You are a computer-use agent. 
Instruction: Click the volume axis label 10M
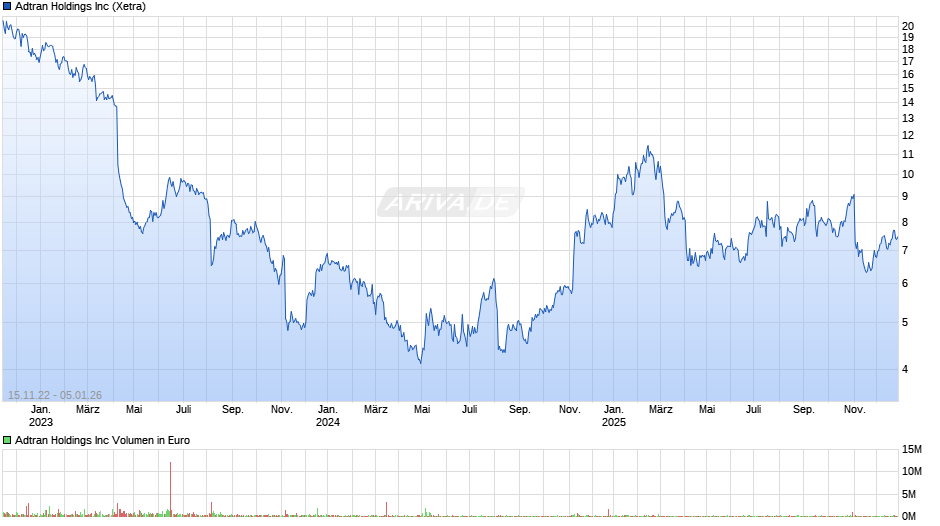[912, 471]
